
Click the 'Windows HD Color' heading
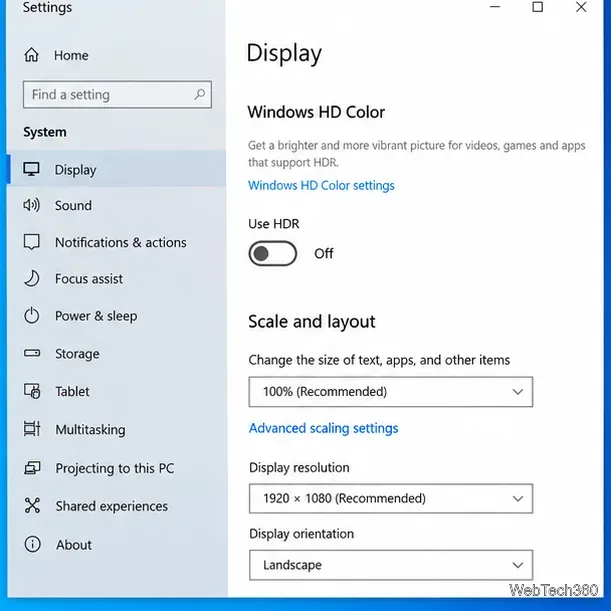[316, 112]
